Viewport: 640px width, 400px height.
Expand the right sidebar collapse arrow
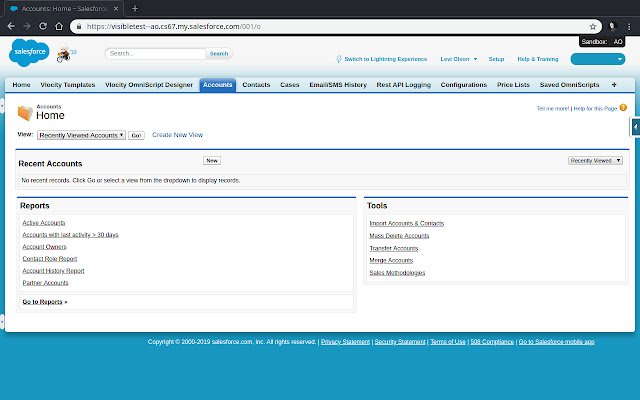tap(635, 127)
